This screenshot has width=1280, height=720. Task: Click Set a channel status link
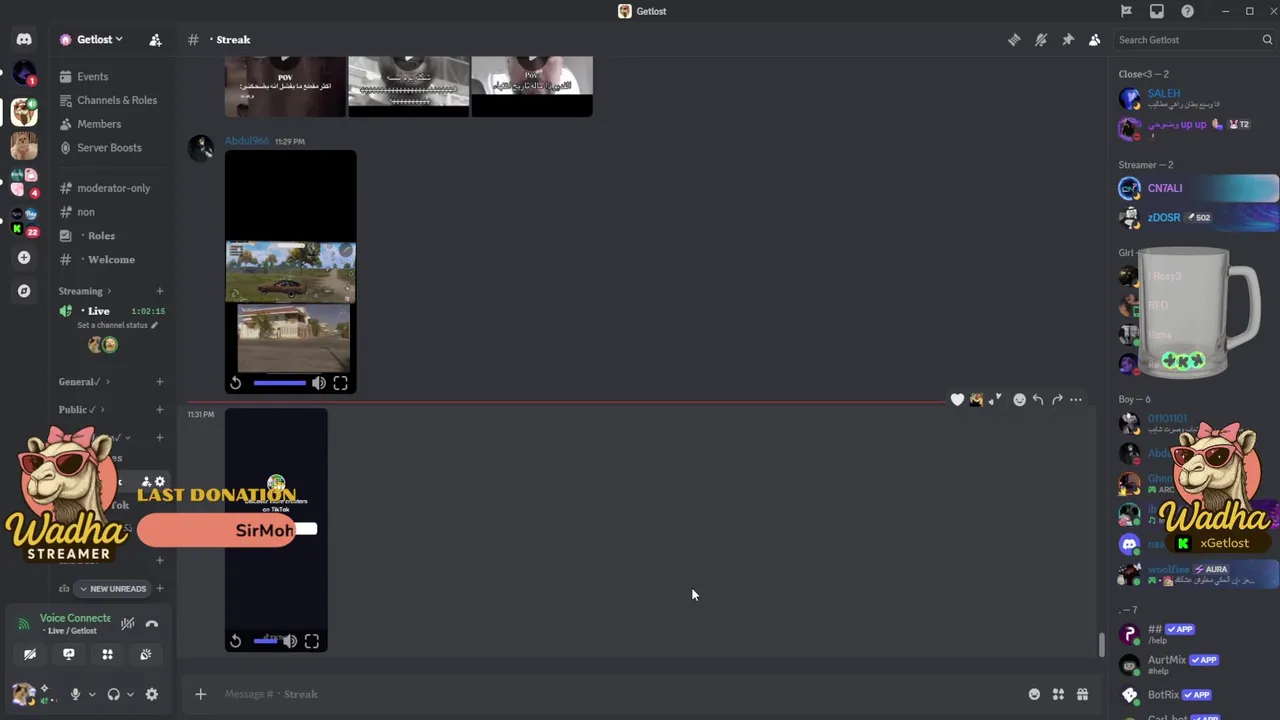[116, 325]
